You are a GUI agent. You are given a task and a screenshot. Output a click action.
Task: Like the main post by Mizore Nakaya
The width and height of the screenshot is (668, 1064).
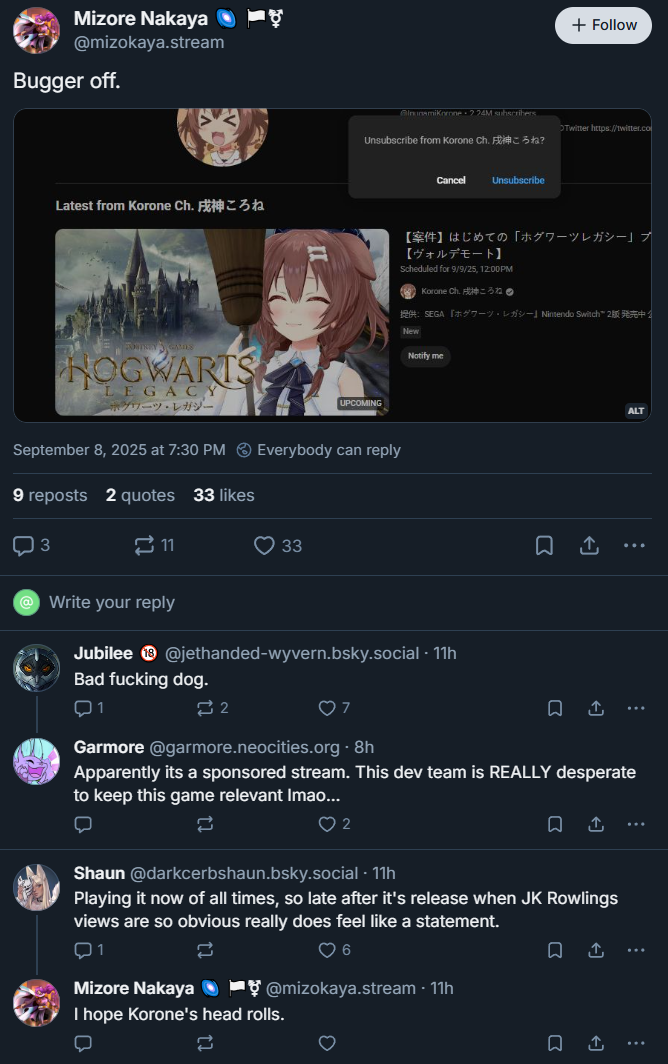coord(278,546)
